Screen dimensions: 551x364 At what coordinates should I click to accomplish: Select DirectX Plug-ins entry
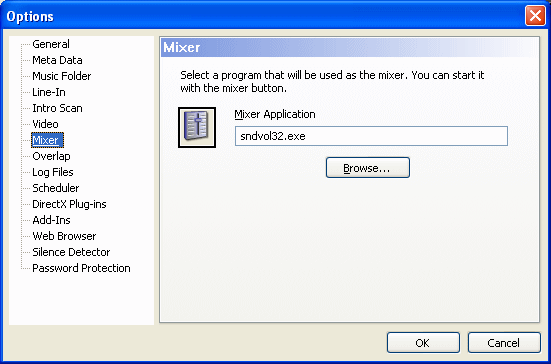click(69, 204)
